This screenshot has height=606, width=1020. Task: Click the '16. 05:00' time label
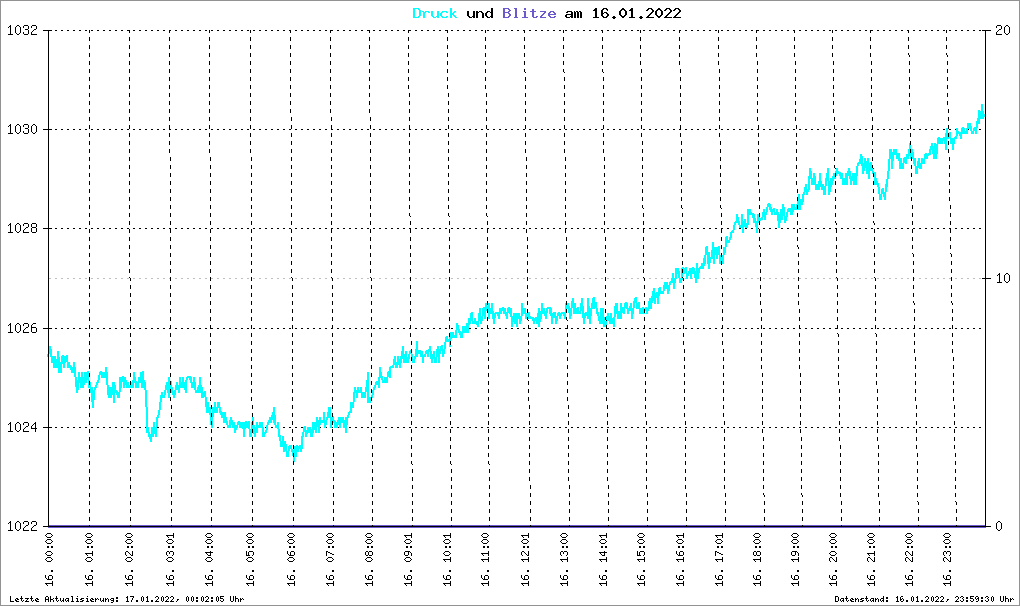[251, 559]
